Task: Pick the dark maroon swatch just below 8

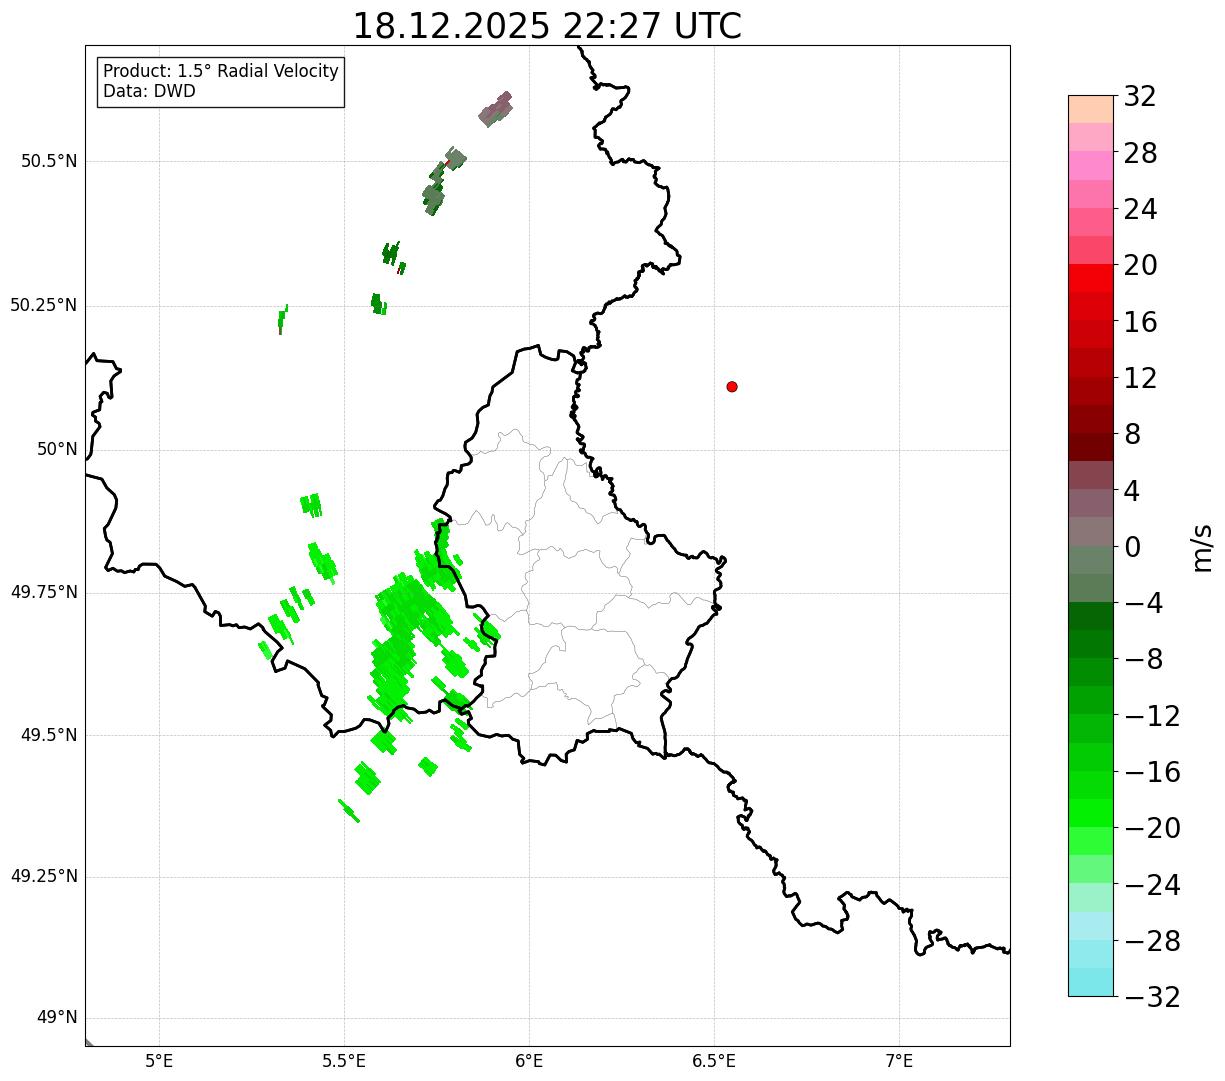Action: (1091, 447)
